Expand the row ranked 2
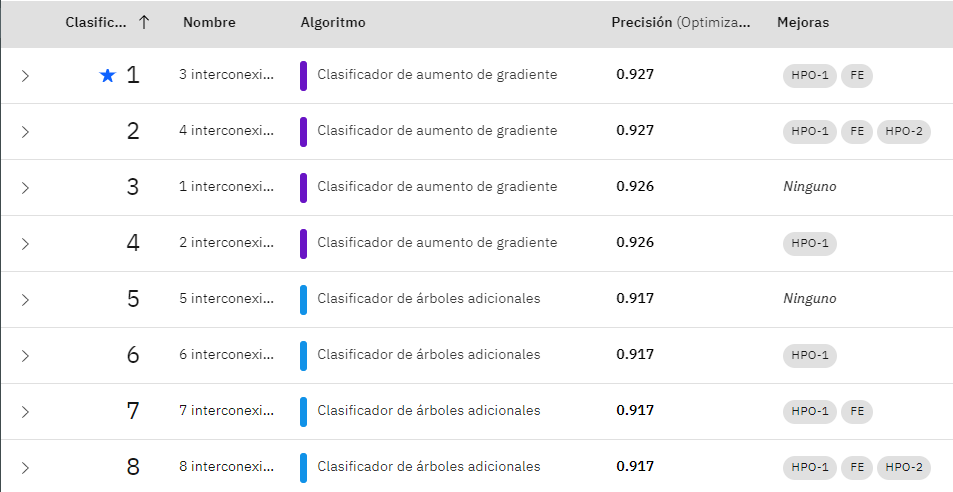Screen dimensions: 953x492 [x=25, y=132]
